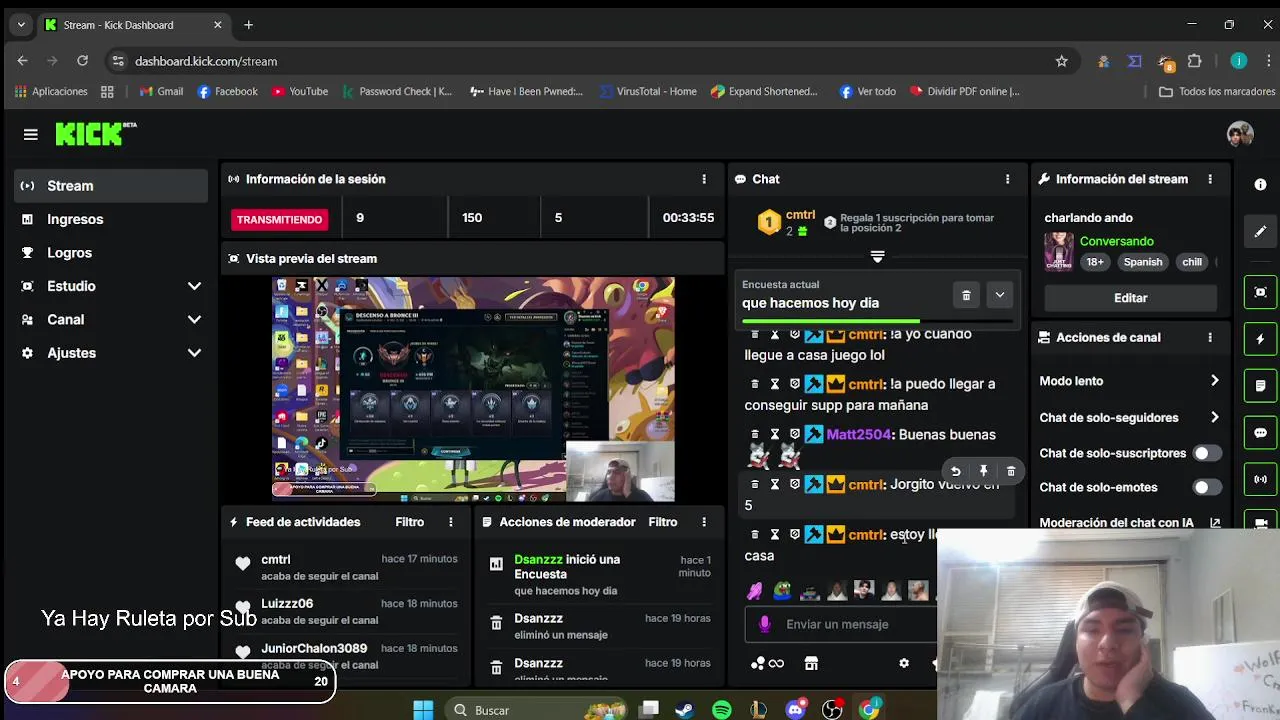
Task: Toggle Chat de solo-emotes switch
Action: click(x=1207, y=487)
